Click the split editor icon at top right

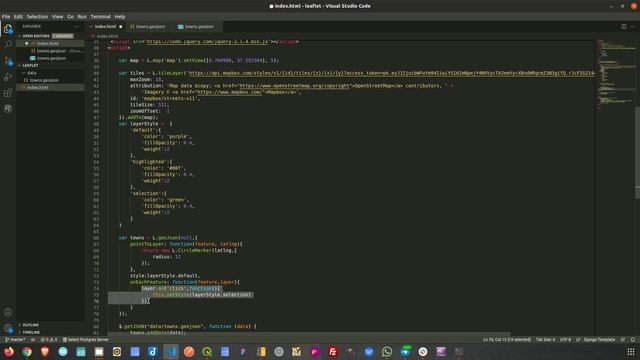click(x=624, y=27)
